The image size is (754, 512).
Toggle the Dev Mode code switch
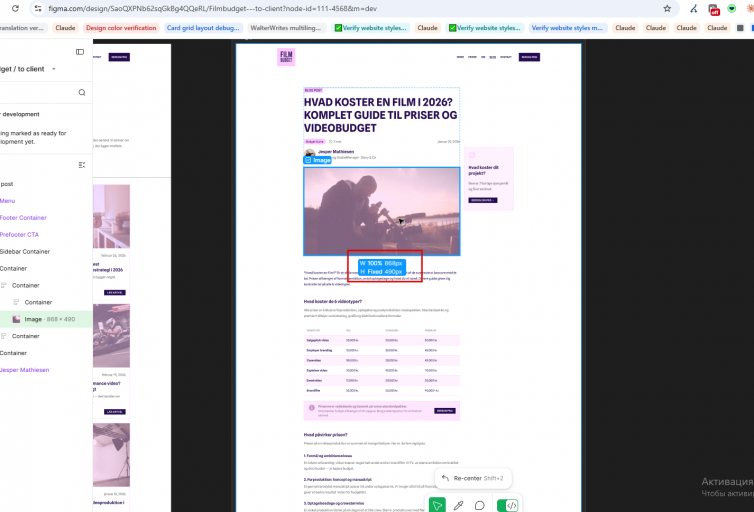507,505
